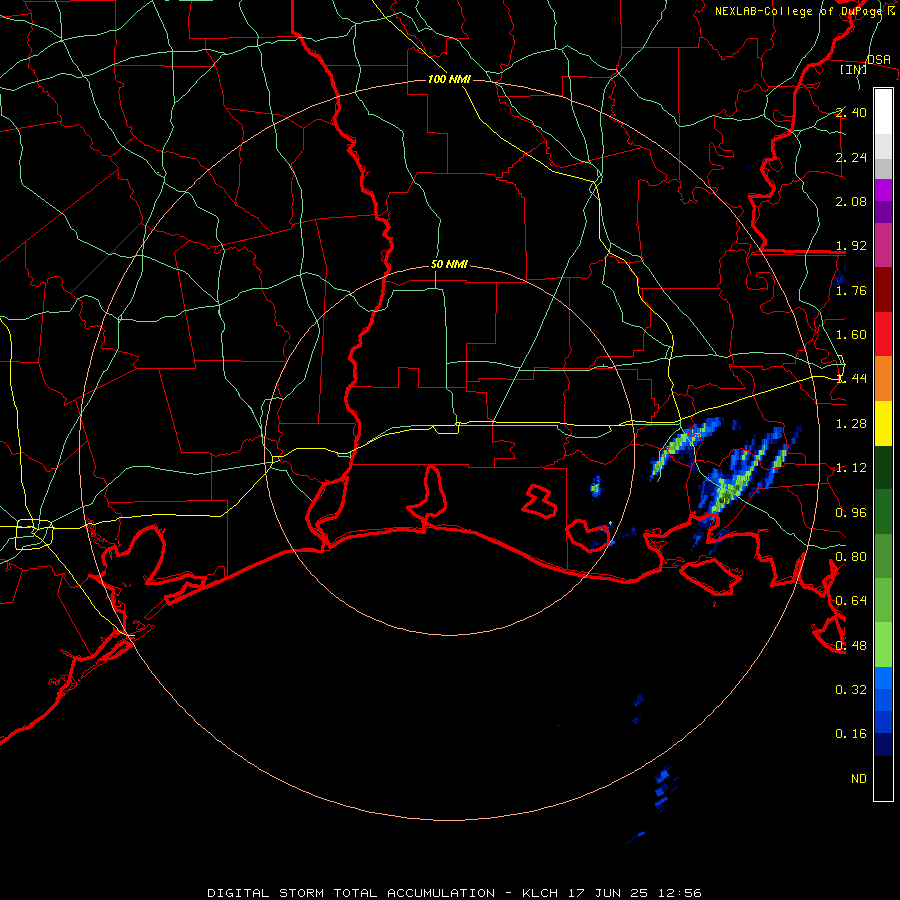Select the dark red 1.76 legend swatch
The height and width of the screenshot is (900, 900).
pyautogui.click(x=883, y=289)
